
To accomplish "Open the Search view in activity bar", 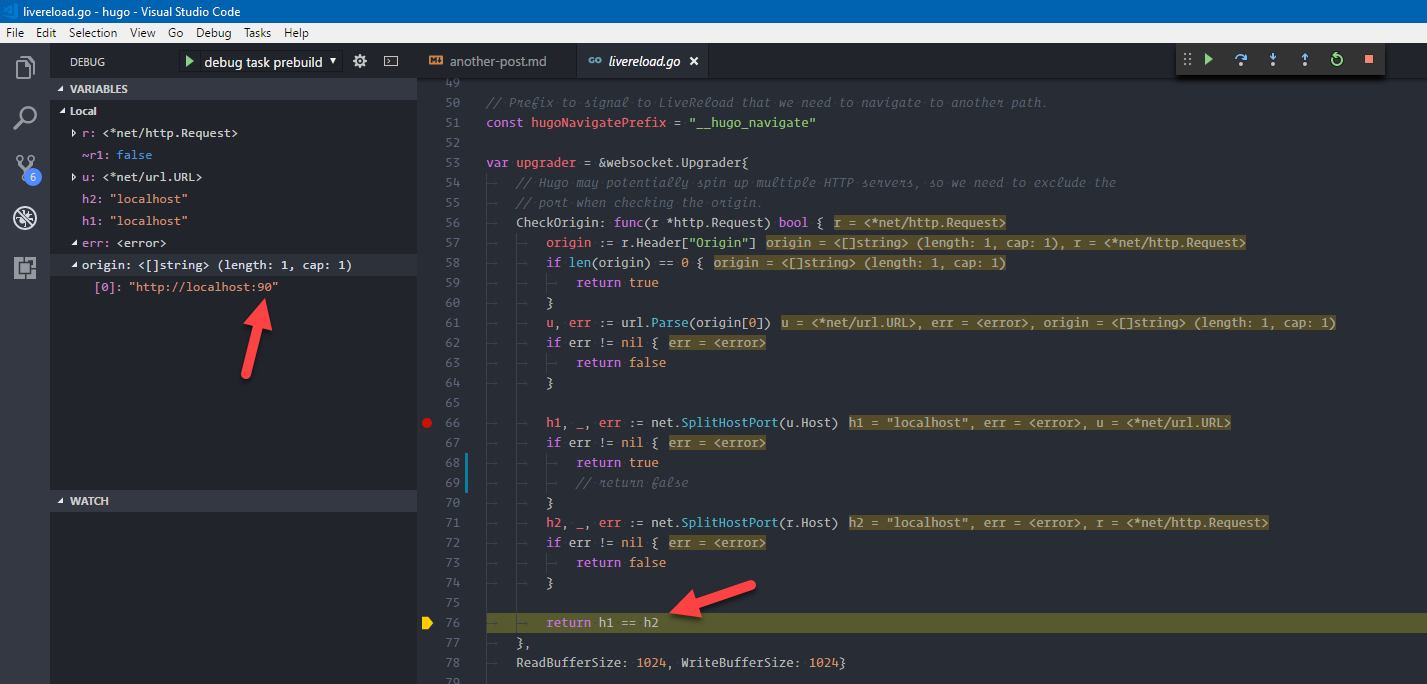I will click(25, 118).
